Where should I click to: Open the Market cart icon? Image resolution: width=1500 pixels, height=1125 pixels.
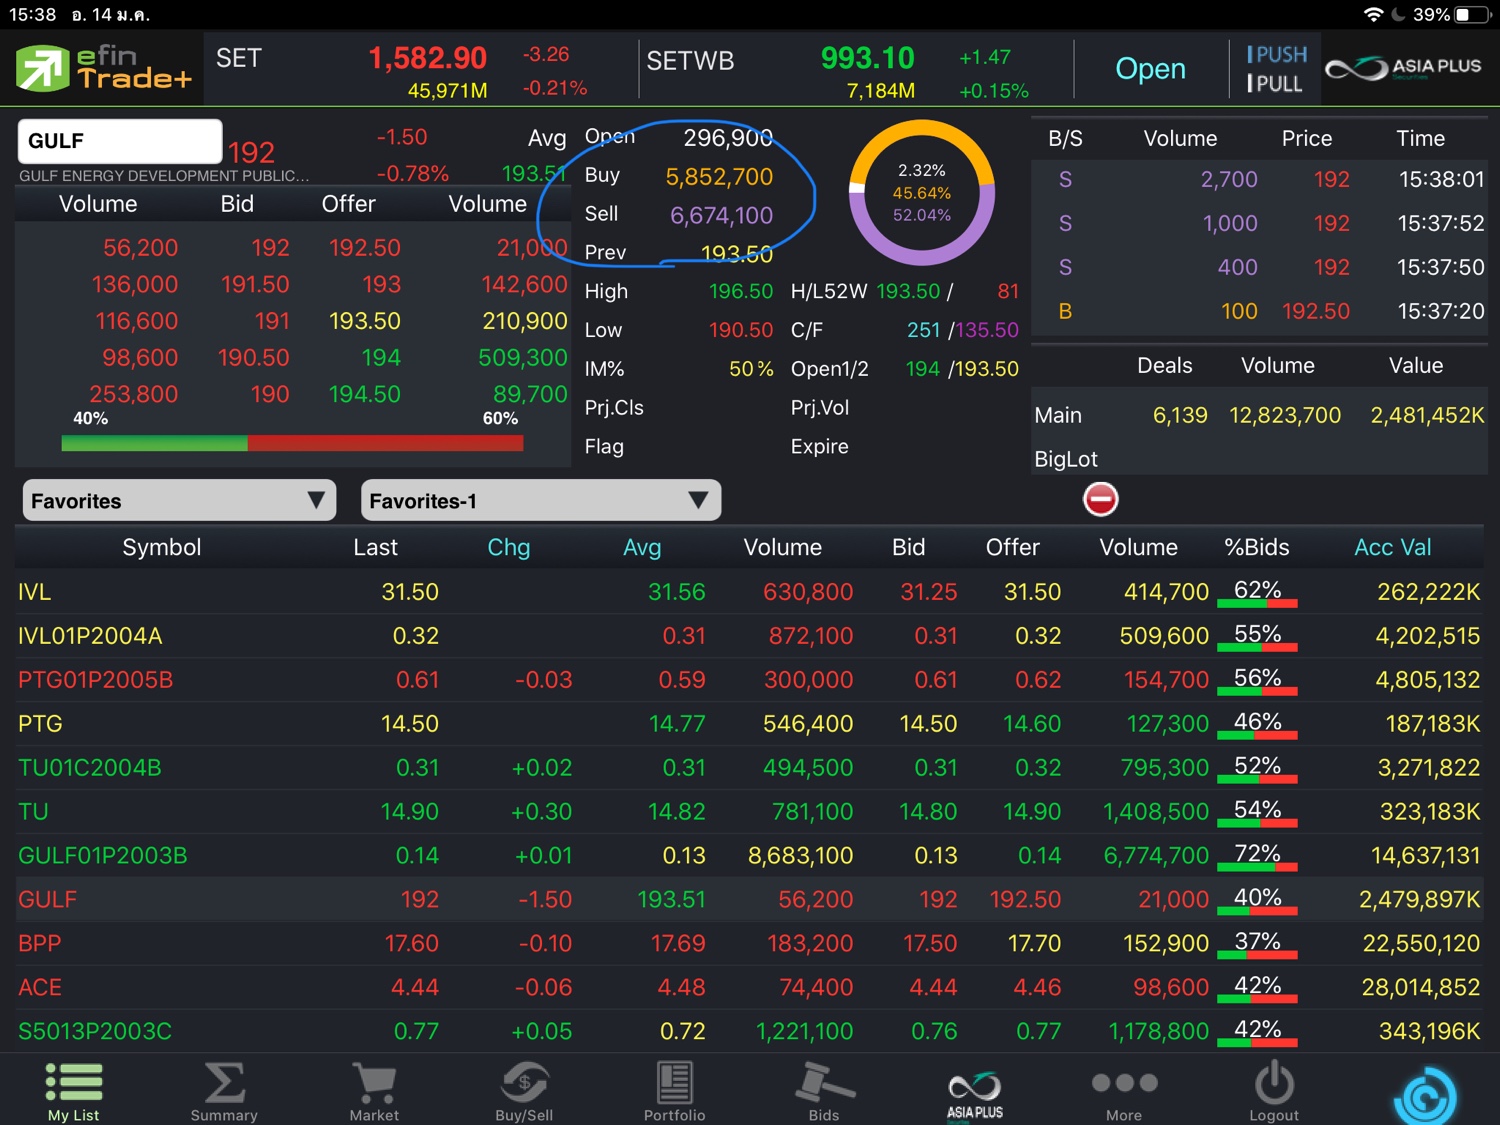(374, 1091)
